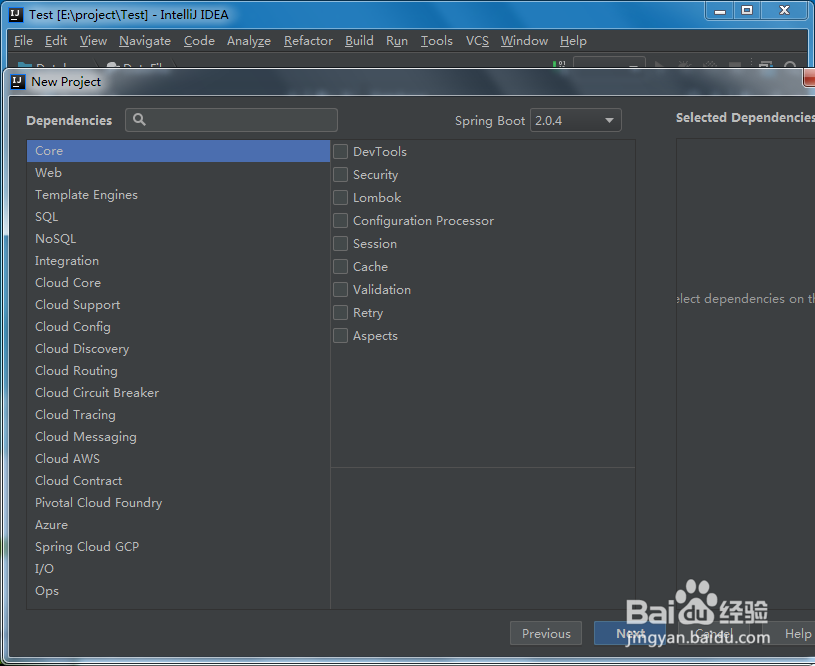Minimize the IntelliJ IDEA main window

pyautogui.click(x=720, y=11)
